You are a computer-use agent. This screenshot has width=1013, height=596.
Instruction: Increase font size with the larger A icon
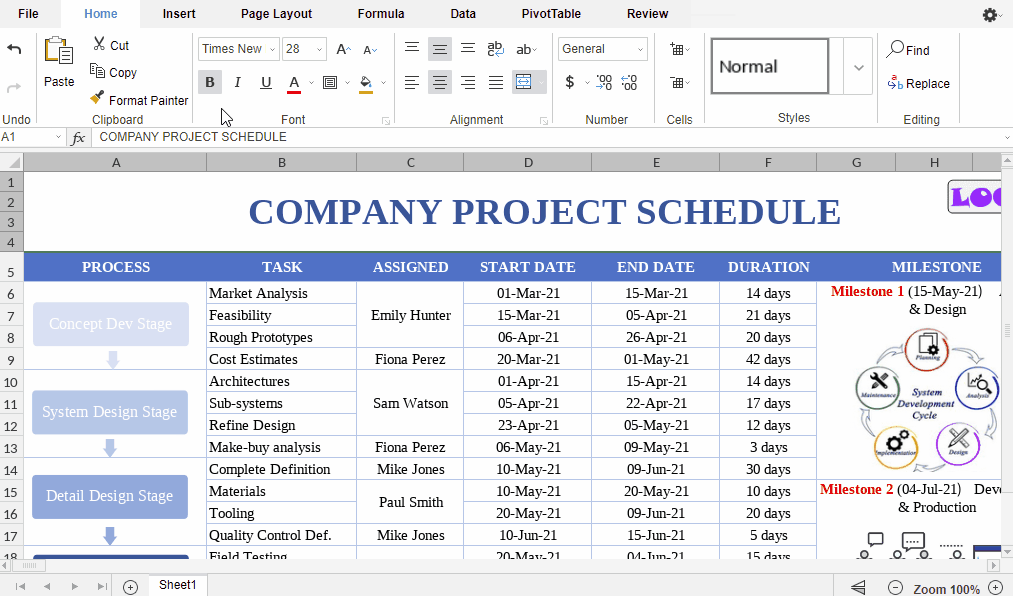[343, 49]
